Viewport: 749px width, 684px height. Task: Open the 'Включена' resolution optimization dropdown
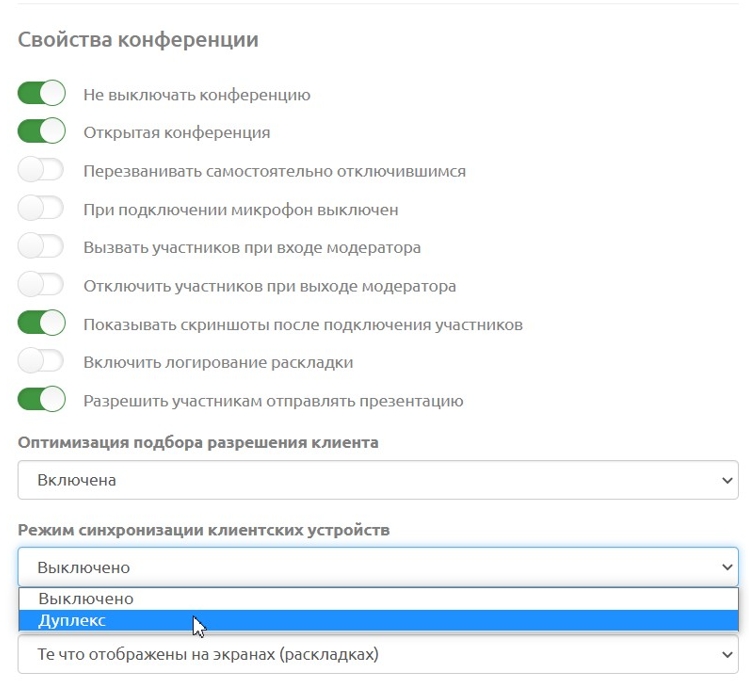[x=377, y=480]
